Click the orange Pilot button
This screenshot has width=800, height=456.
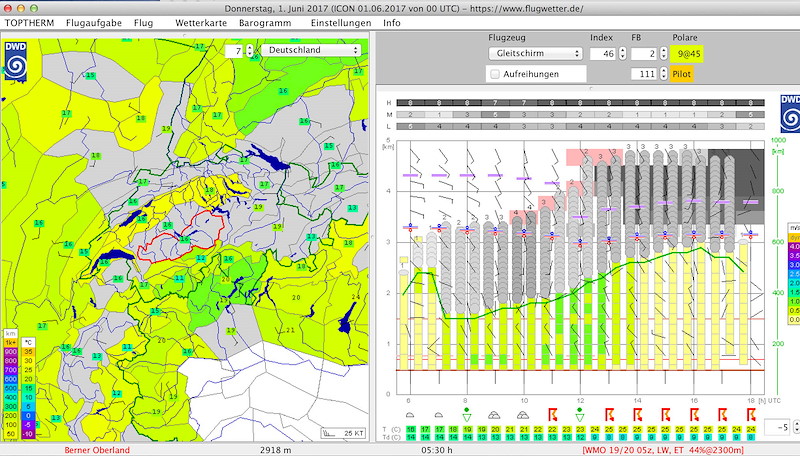tap(681, 74)
